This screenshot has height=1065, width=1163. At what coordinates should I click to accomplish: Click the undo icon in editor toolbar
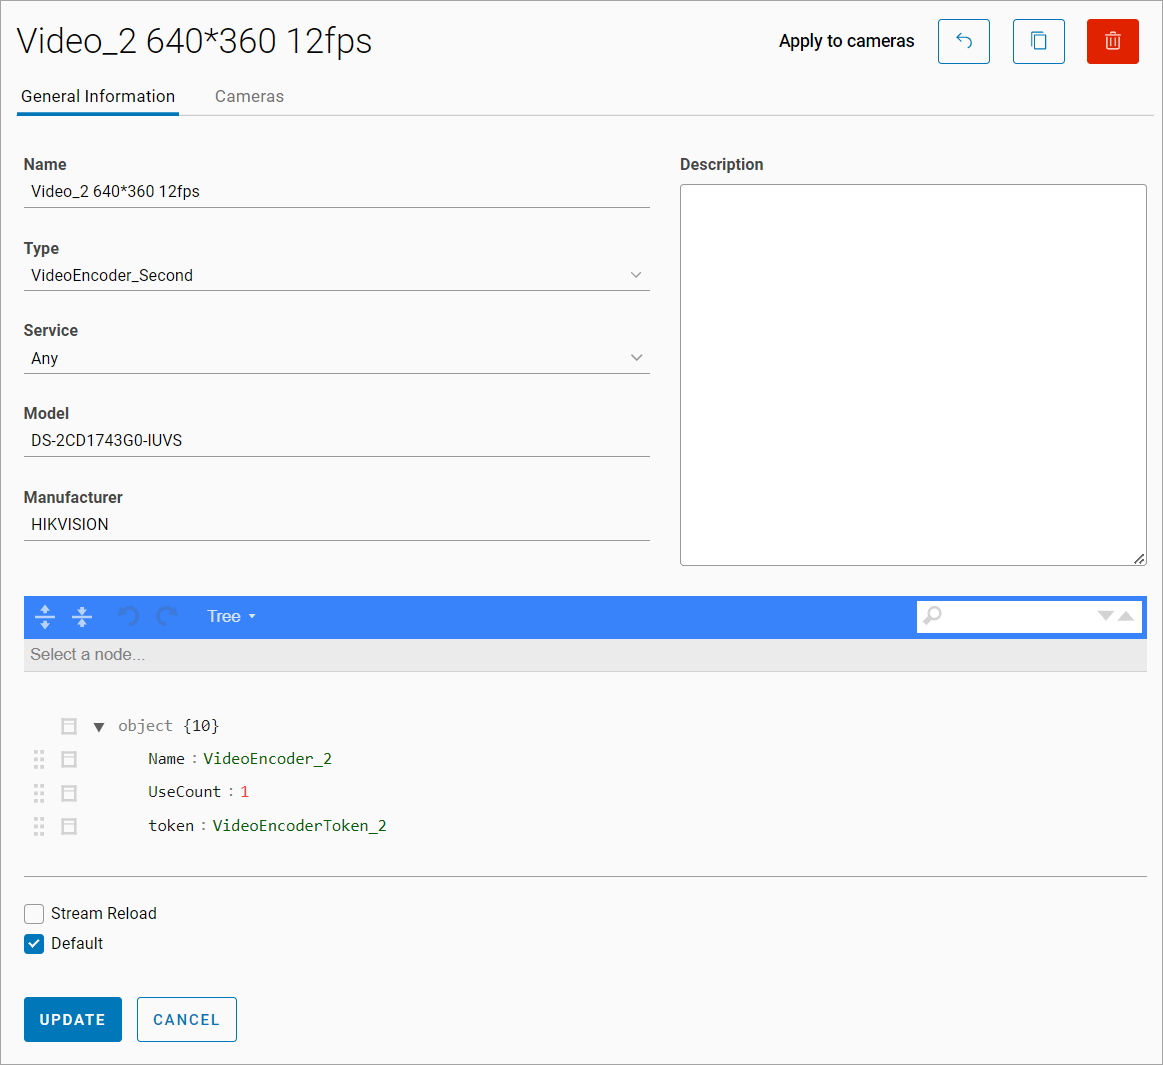[x=128, y=617]
